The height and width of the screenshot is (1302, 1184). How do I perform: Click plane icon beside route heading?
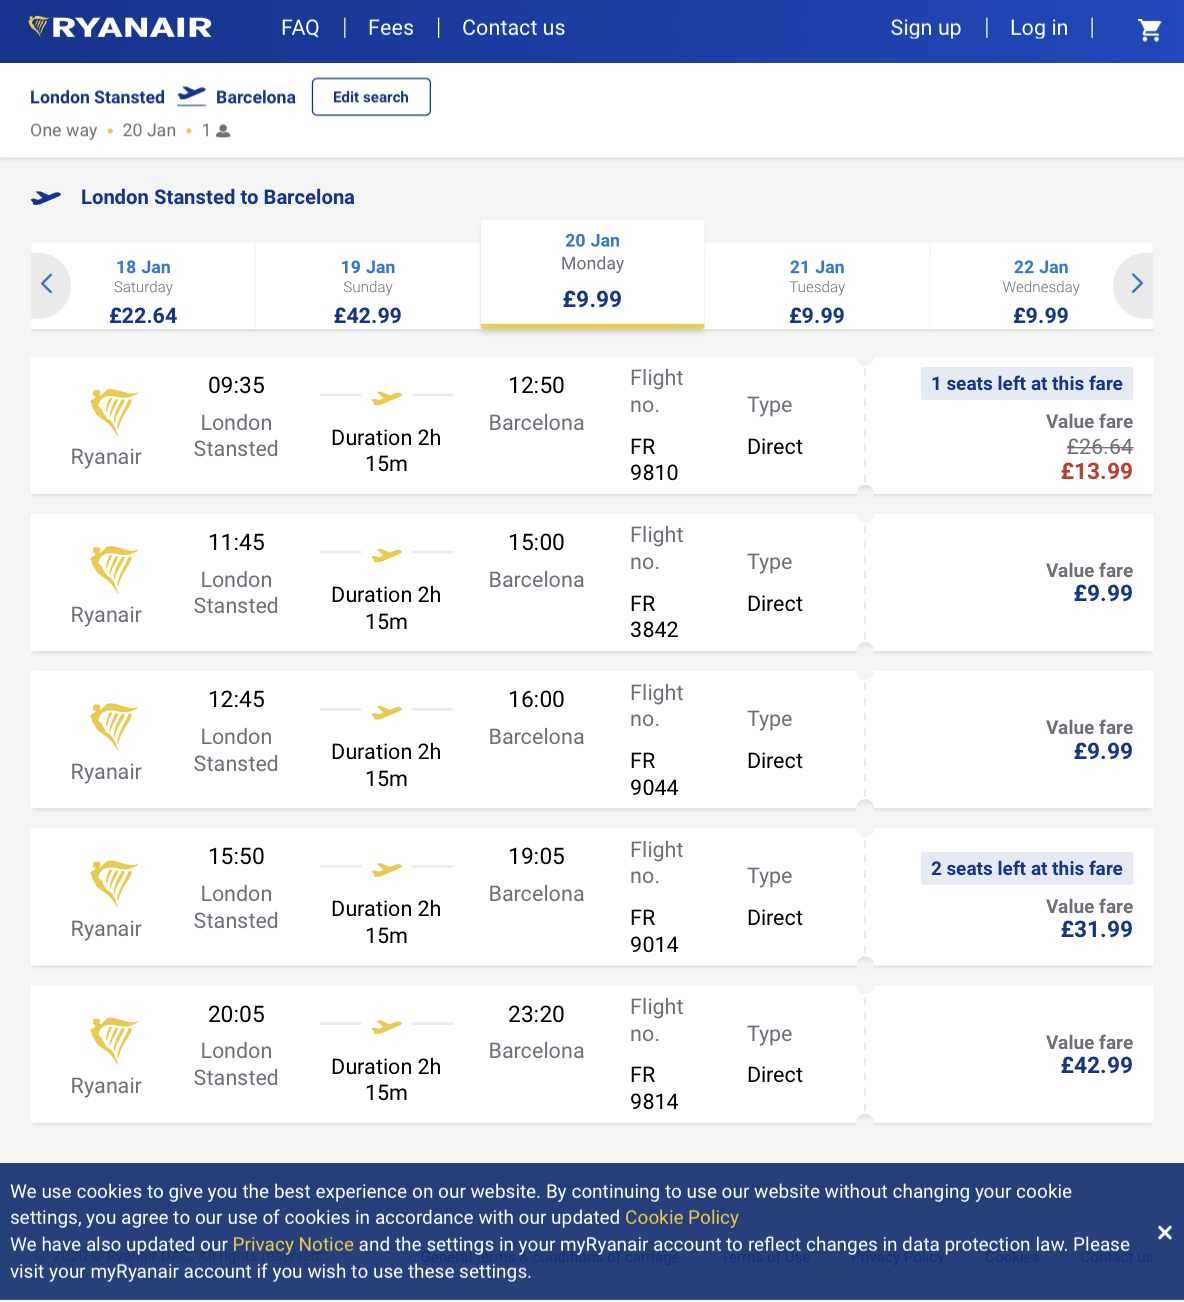point(46,198)
